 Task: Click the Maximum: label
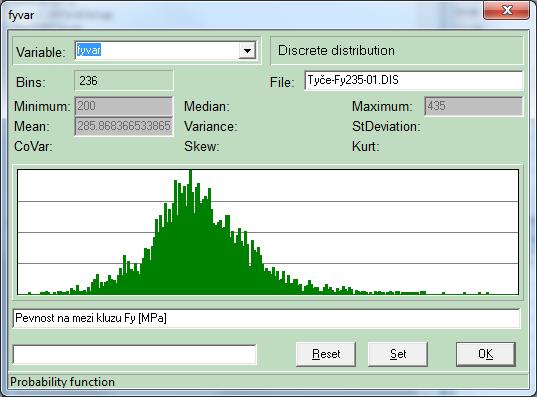click(x=382, y=107)
